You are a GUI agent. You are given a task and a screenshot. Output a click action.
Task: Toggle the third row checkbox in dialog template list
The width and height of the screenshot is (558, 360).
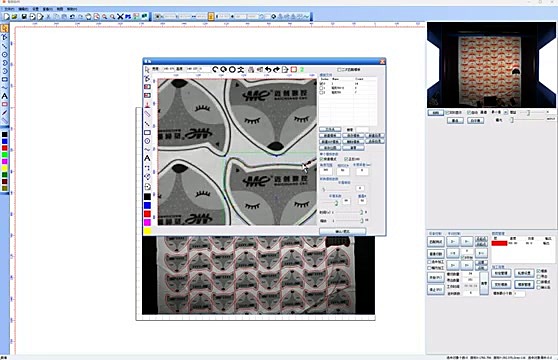tap(322, 92)
